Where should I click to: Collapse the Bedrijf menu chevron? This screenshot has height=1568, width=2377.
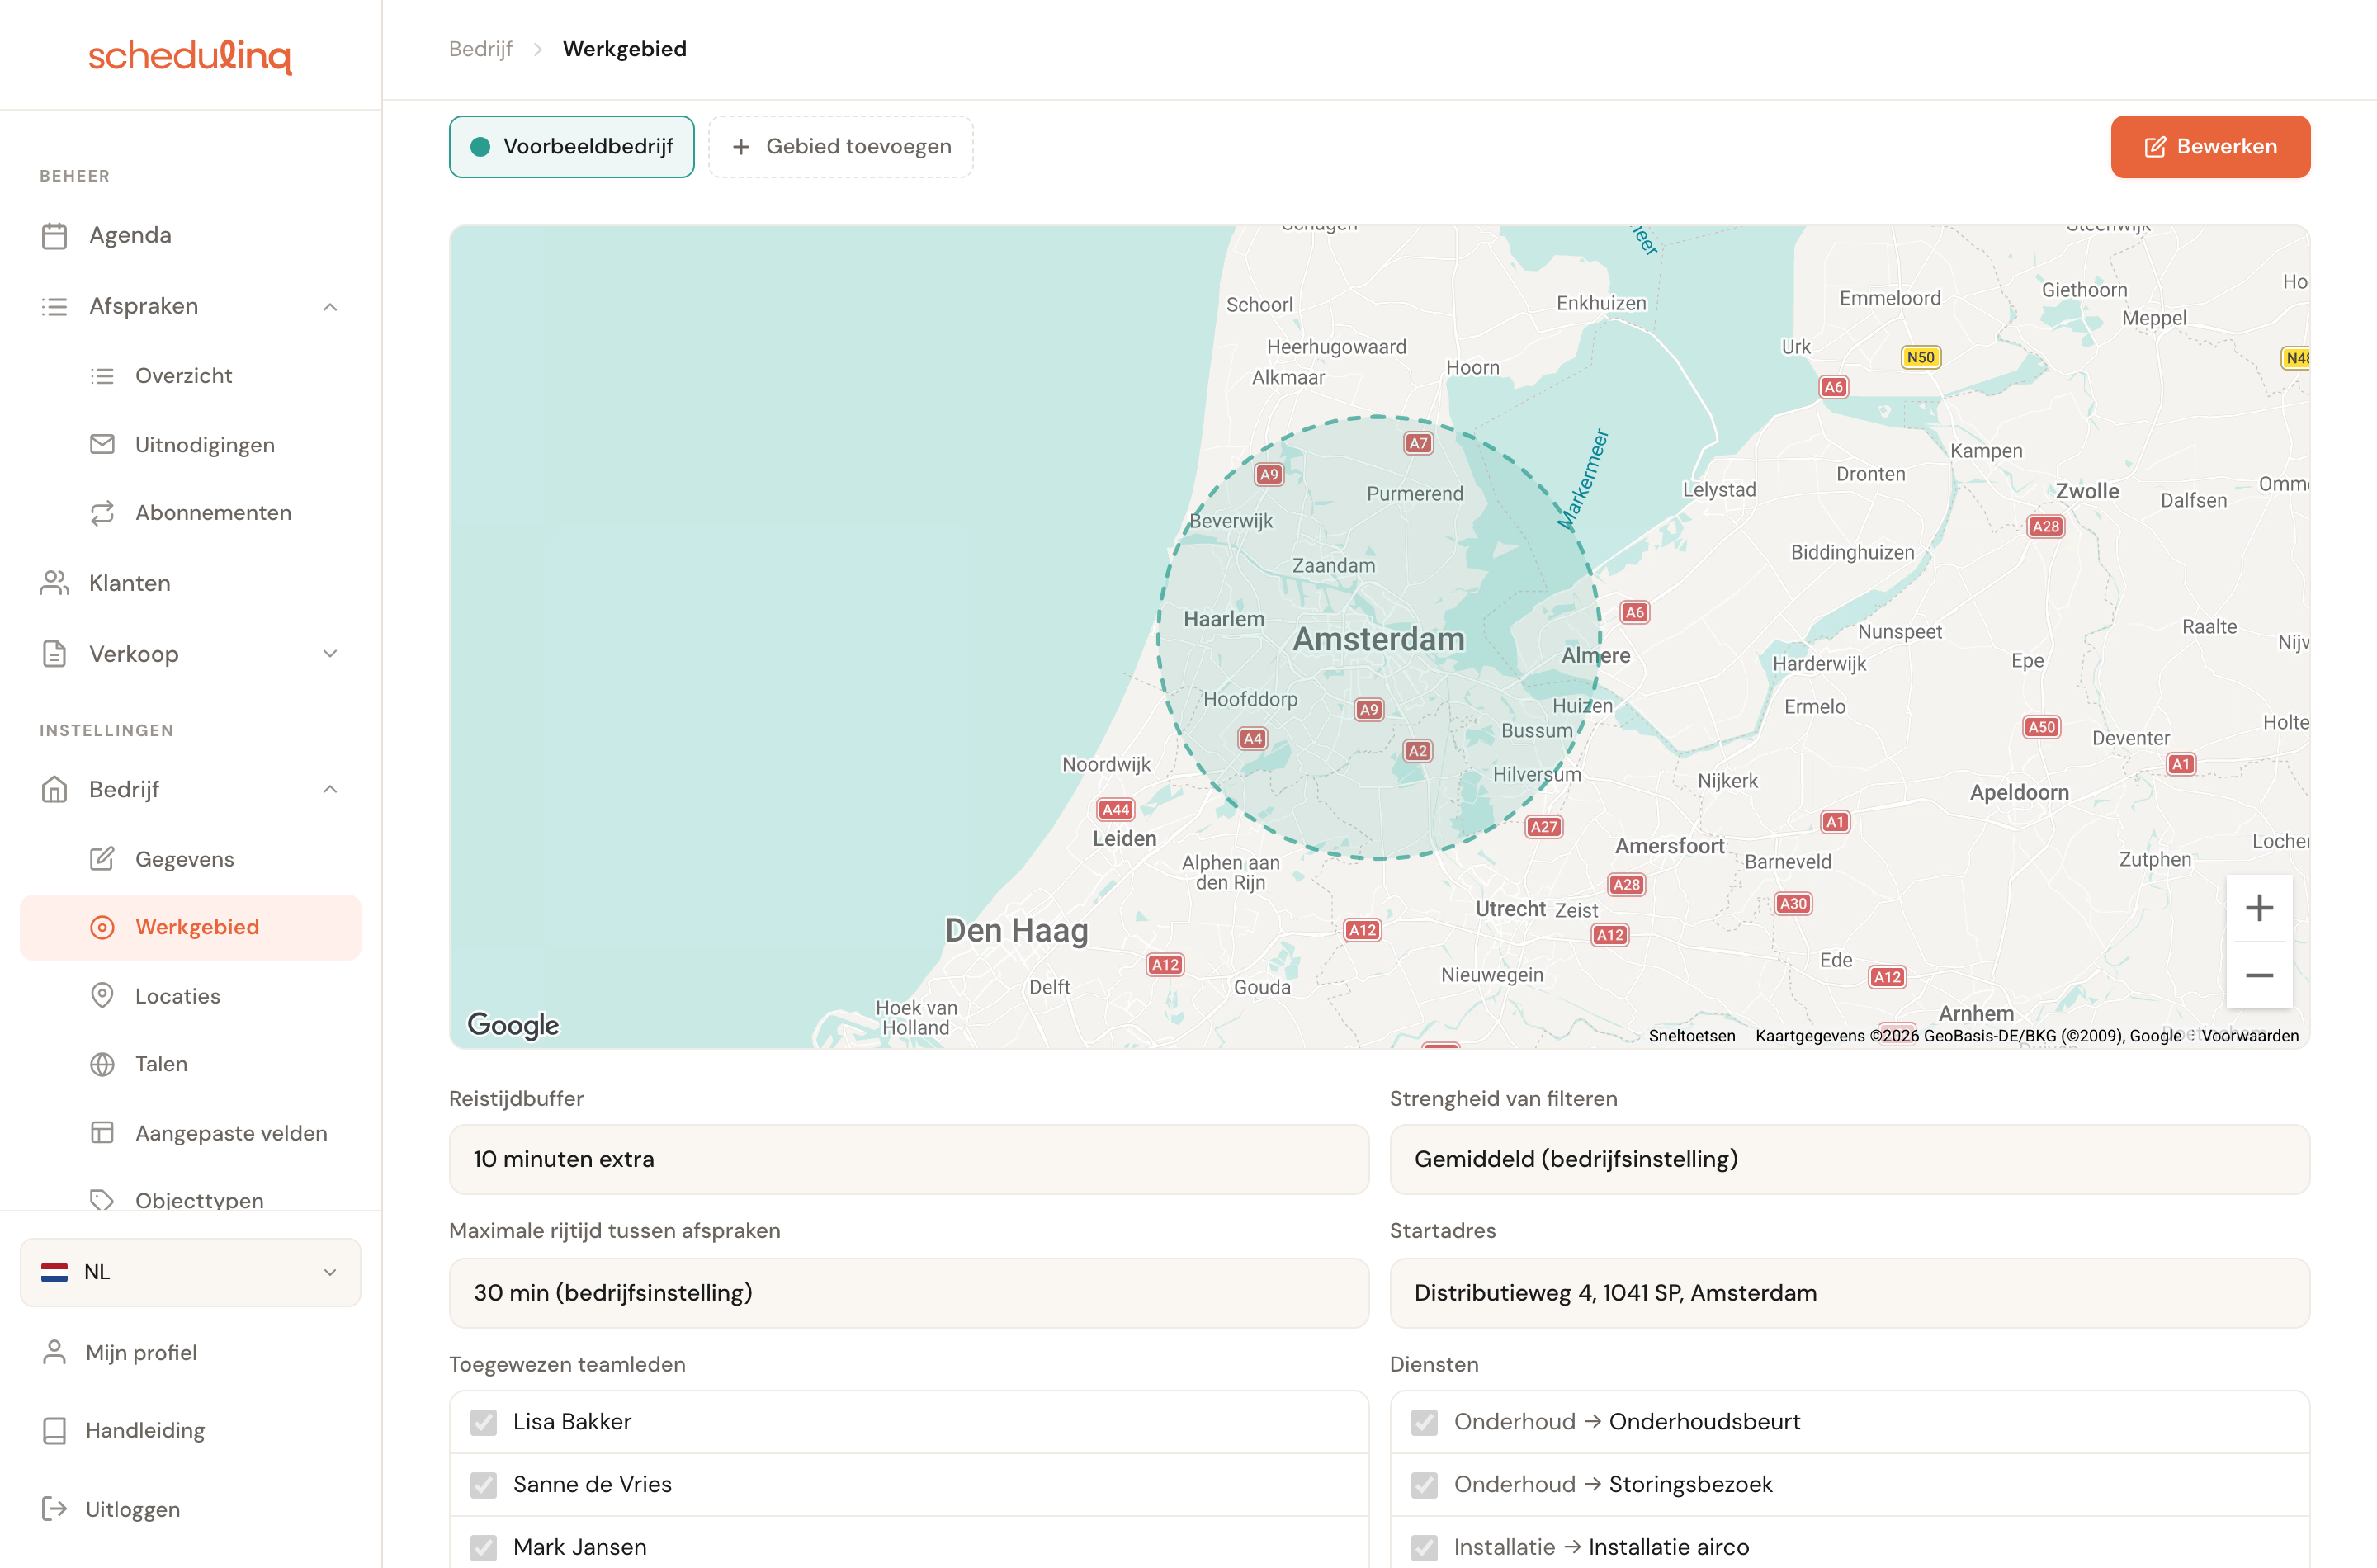click(330, 790)
